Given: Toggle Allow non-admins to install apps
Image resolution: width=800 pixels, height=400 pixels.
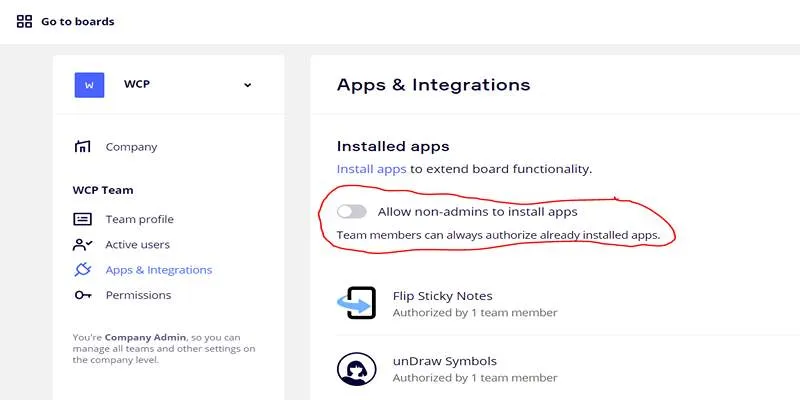Looking at the screenshot, I should pos(352,211).
